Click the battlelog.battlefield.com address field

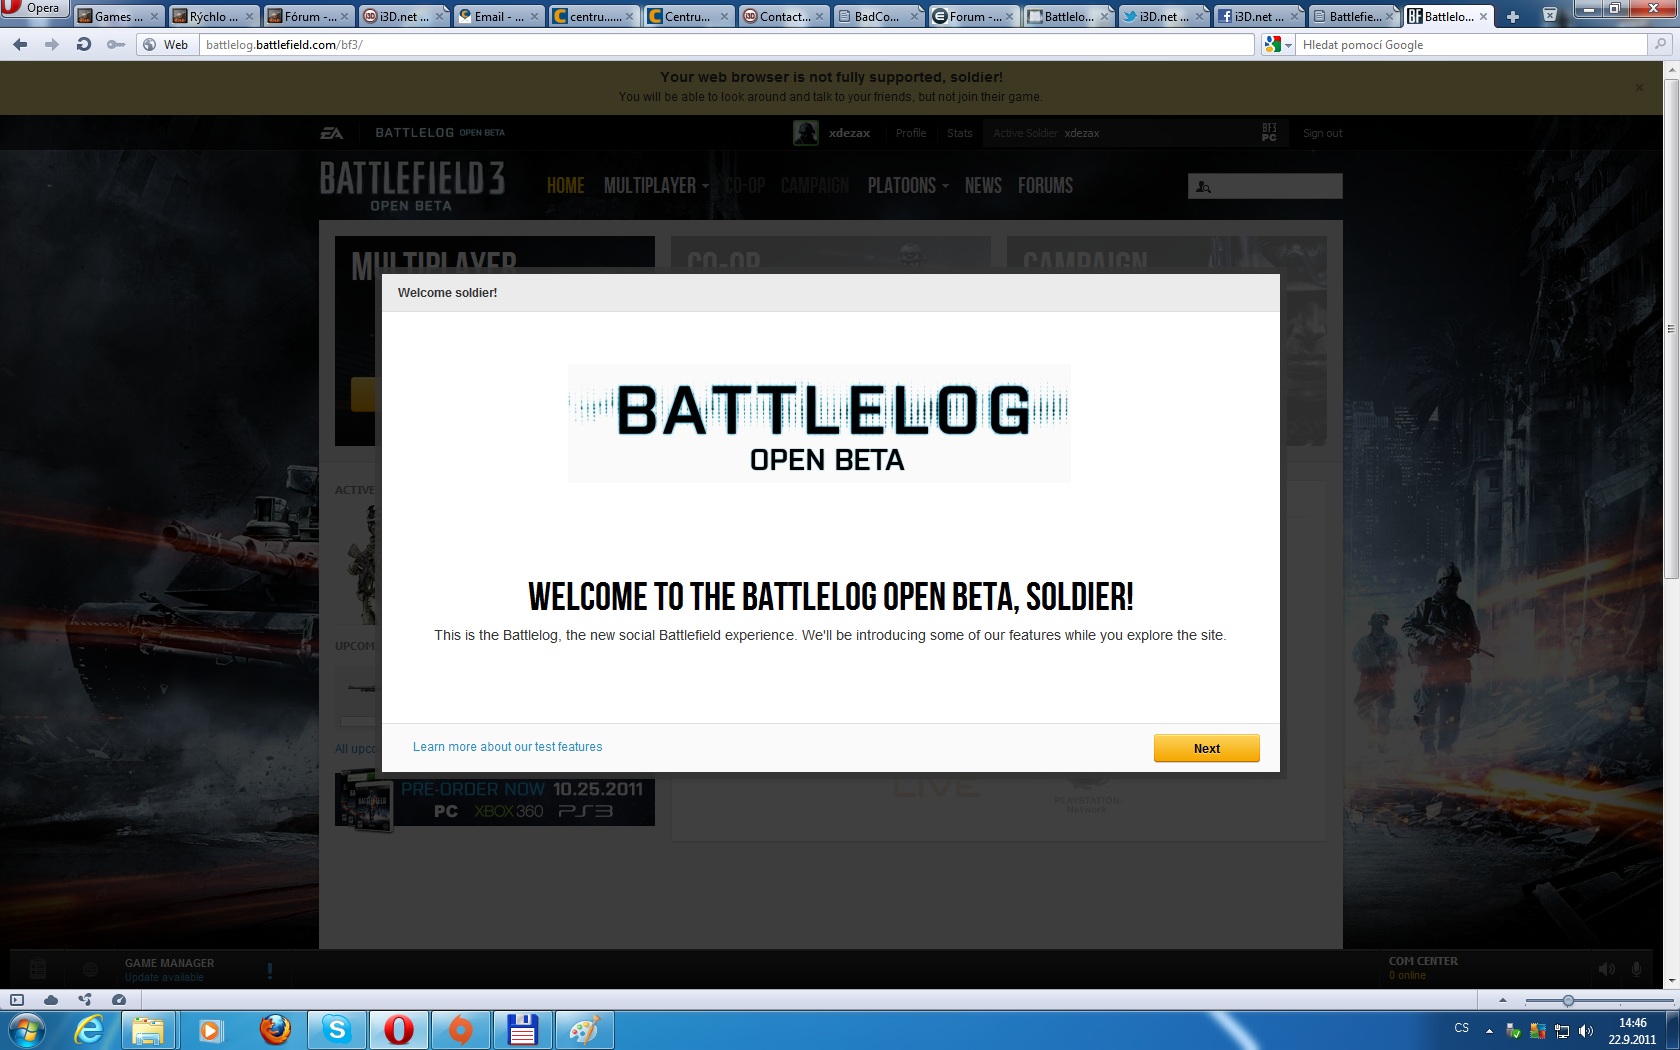[727, 44]
